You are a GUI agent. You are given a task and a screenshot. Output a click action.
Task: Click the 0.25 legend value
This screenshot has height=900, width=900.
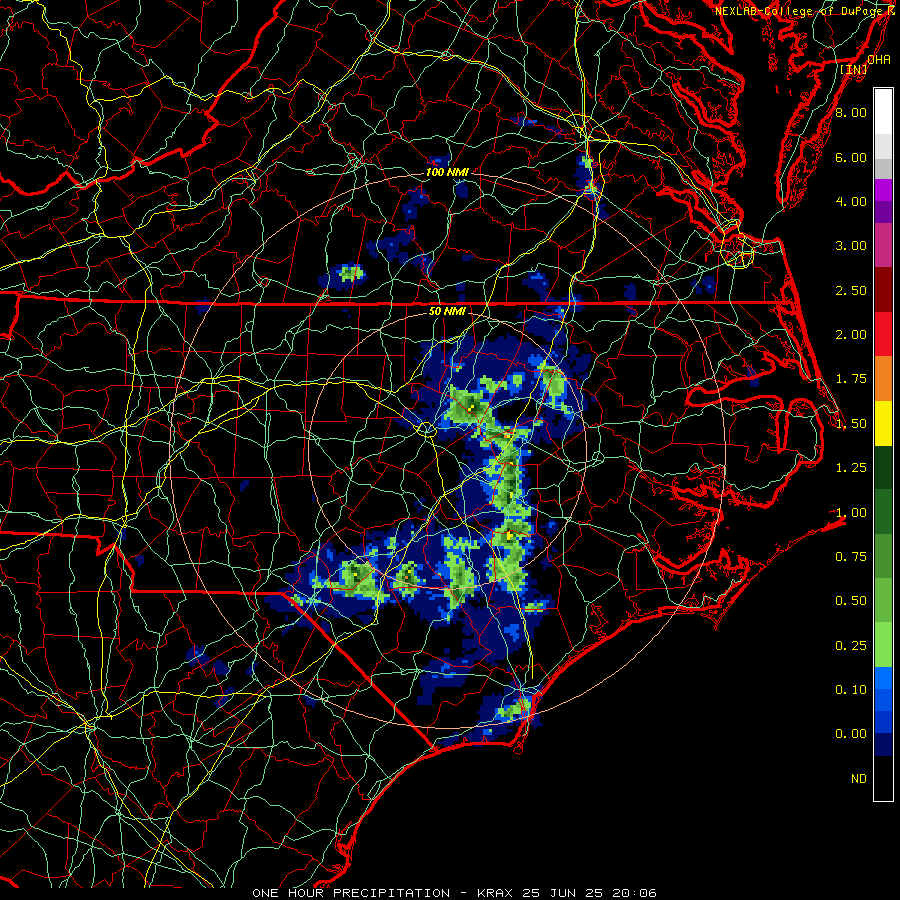851,646
